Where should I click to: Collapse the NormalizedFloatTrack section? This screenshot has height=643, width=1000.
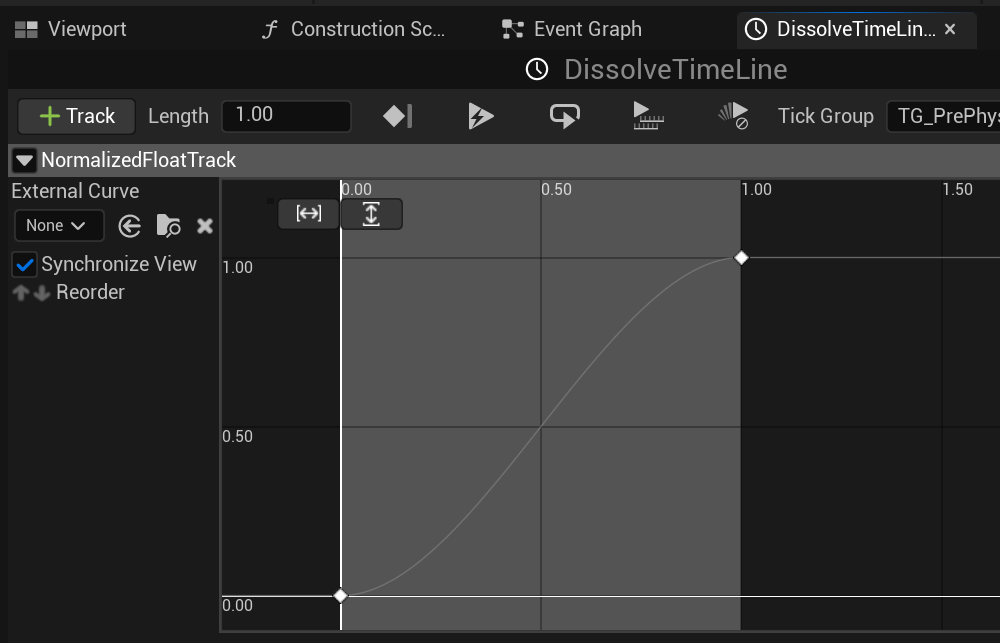(24, 160)
